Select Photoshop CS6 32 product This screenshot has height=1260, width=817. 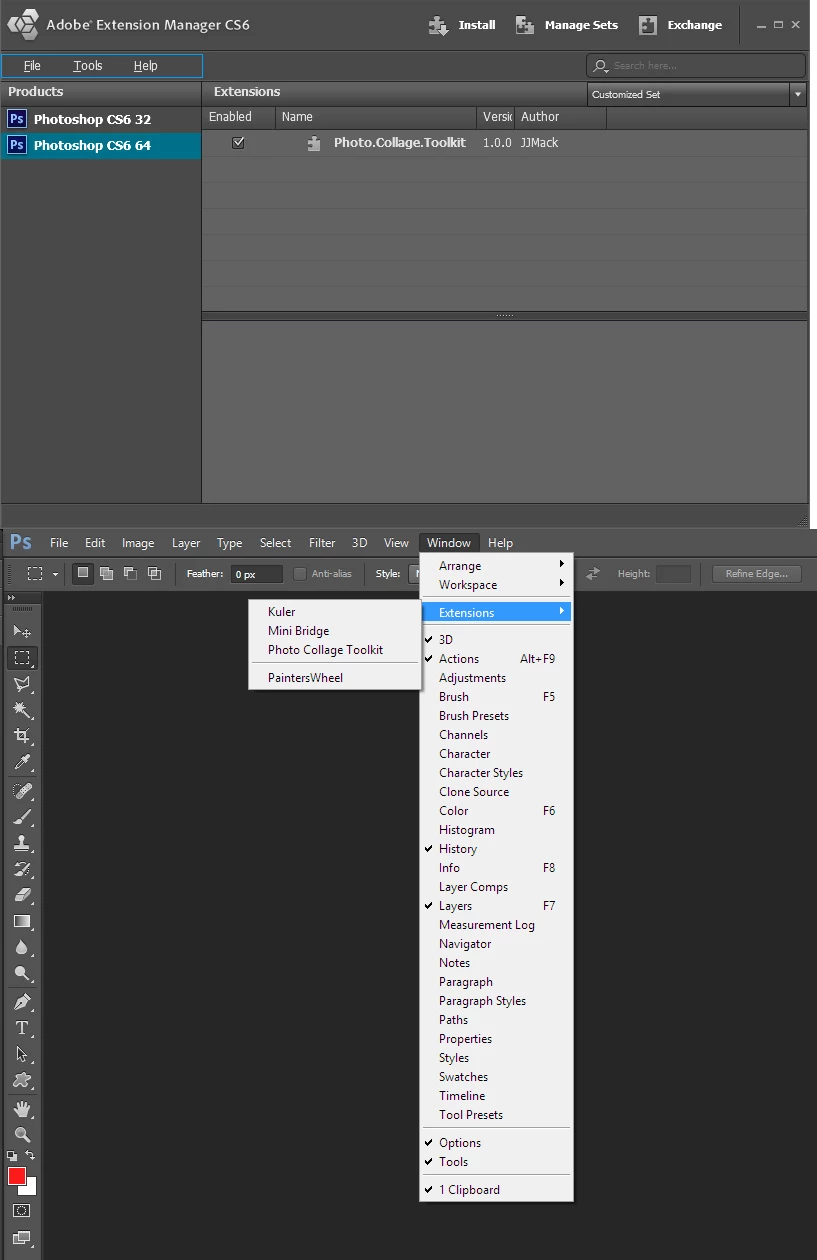pyautogui.click(x=100, y=119)
